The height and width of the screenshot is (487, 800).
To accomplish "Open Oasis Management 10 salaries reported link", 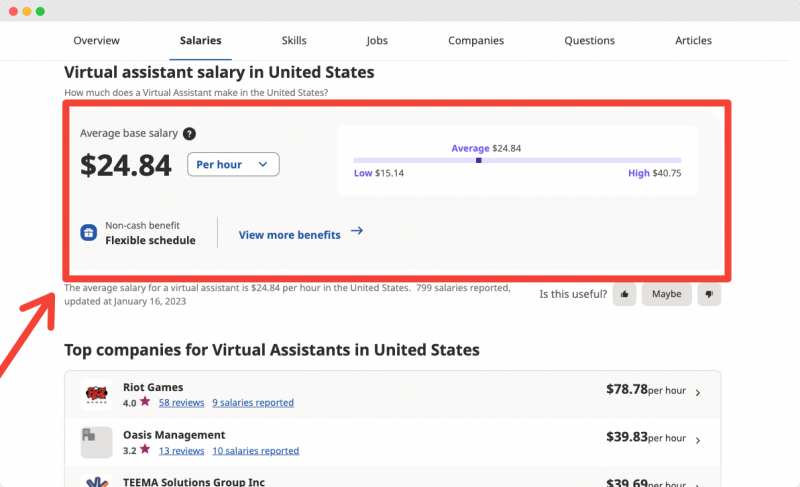I will (x=256, y=451).
